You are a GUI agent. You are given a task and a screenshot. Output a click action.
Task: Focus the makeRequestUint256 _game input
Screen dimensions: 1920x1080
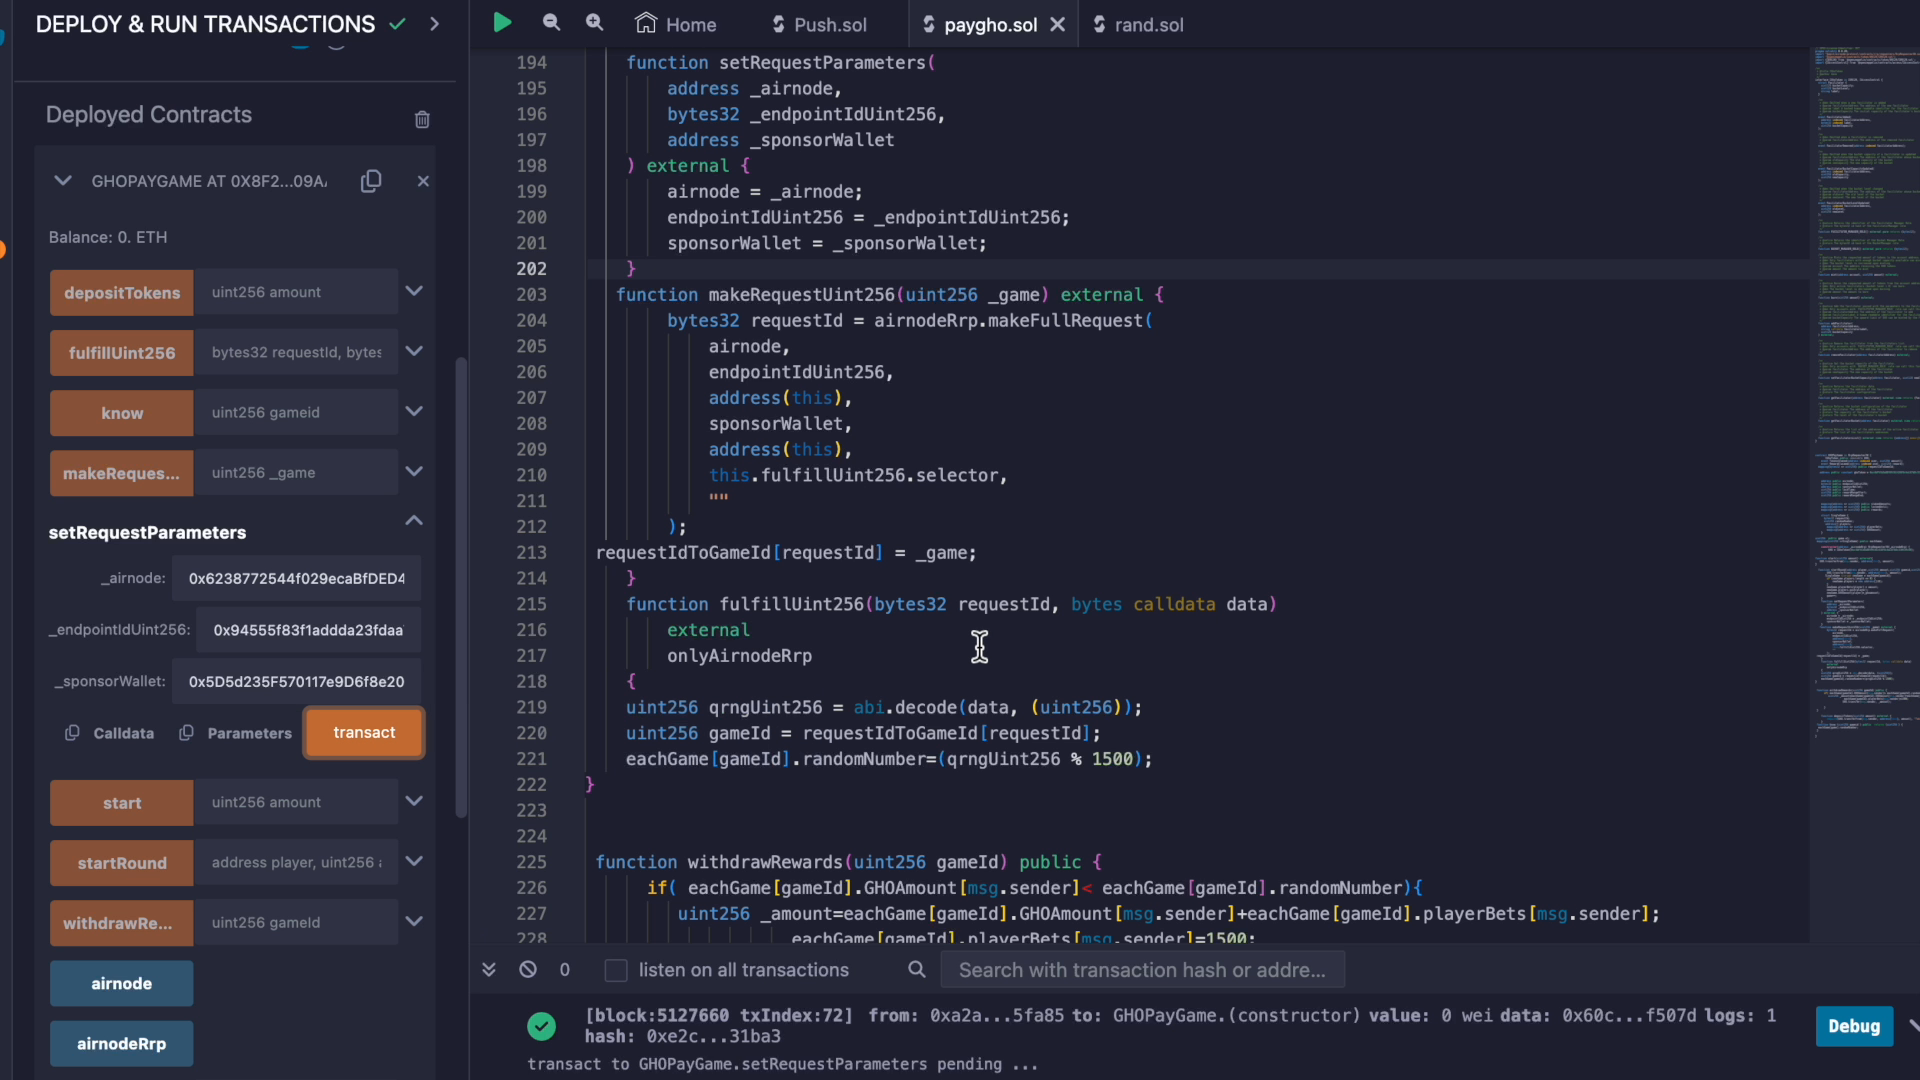[x=296, y=472]
